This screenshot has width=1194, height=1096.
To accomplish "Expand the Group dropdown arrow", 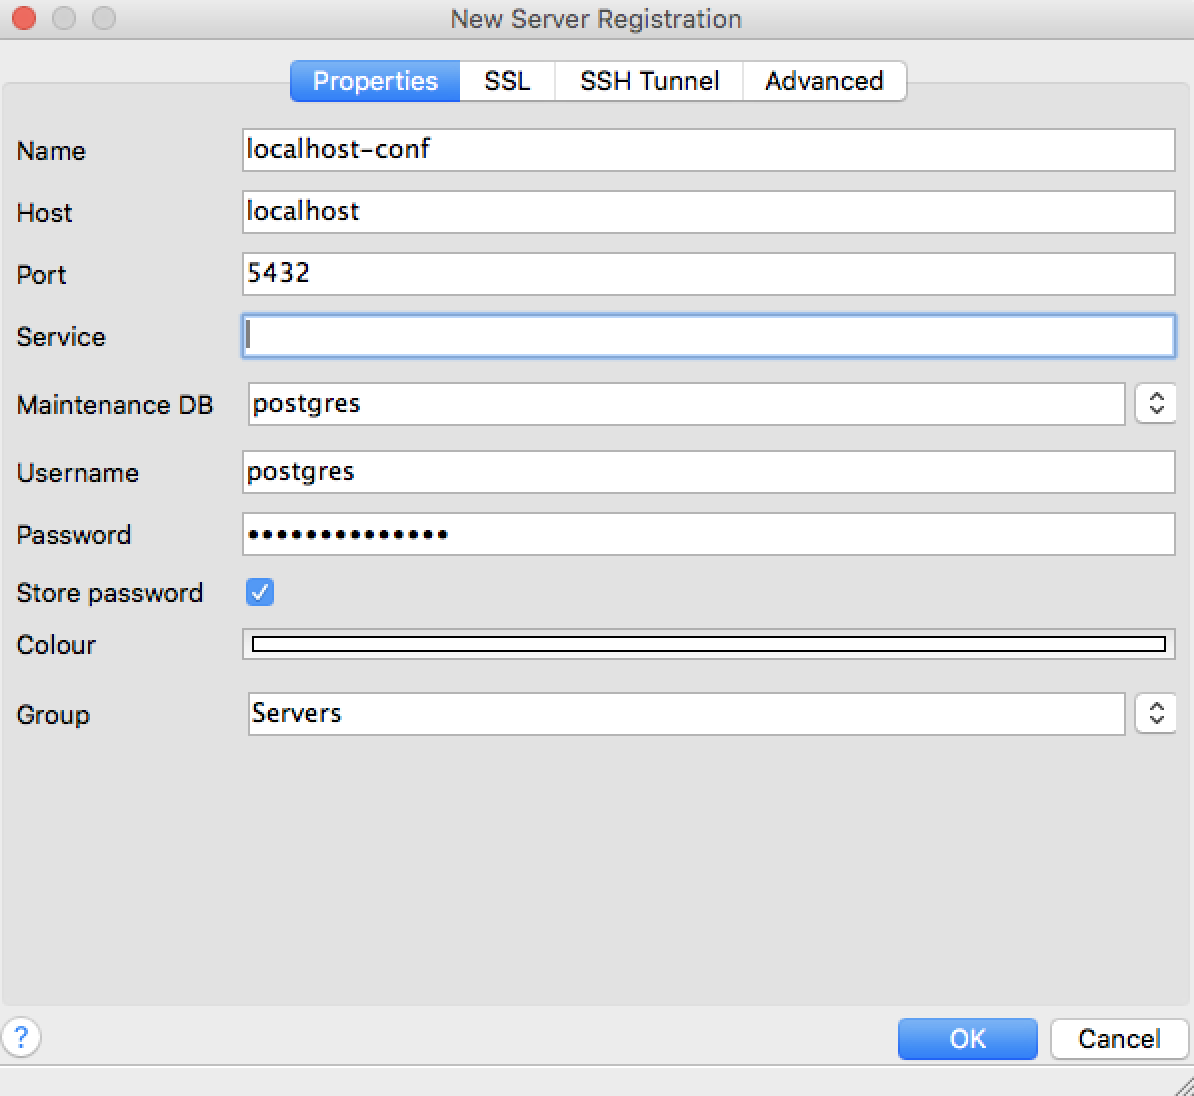I will (1156, 714).
